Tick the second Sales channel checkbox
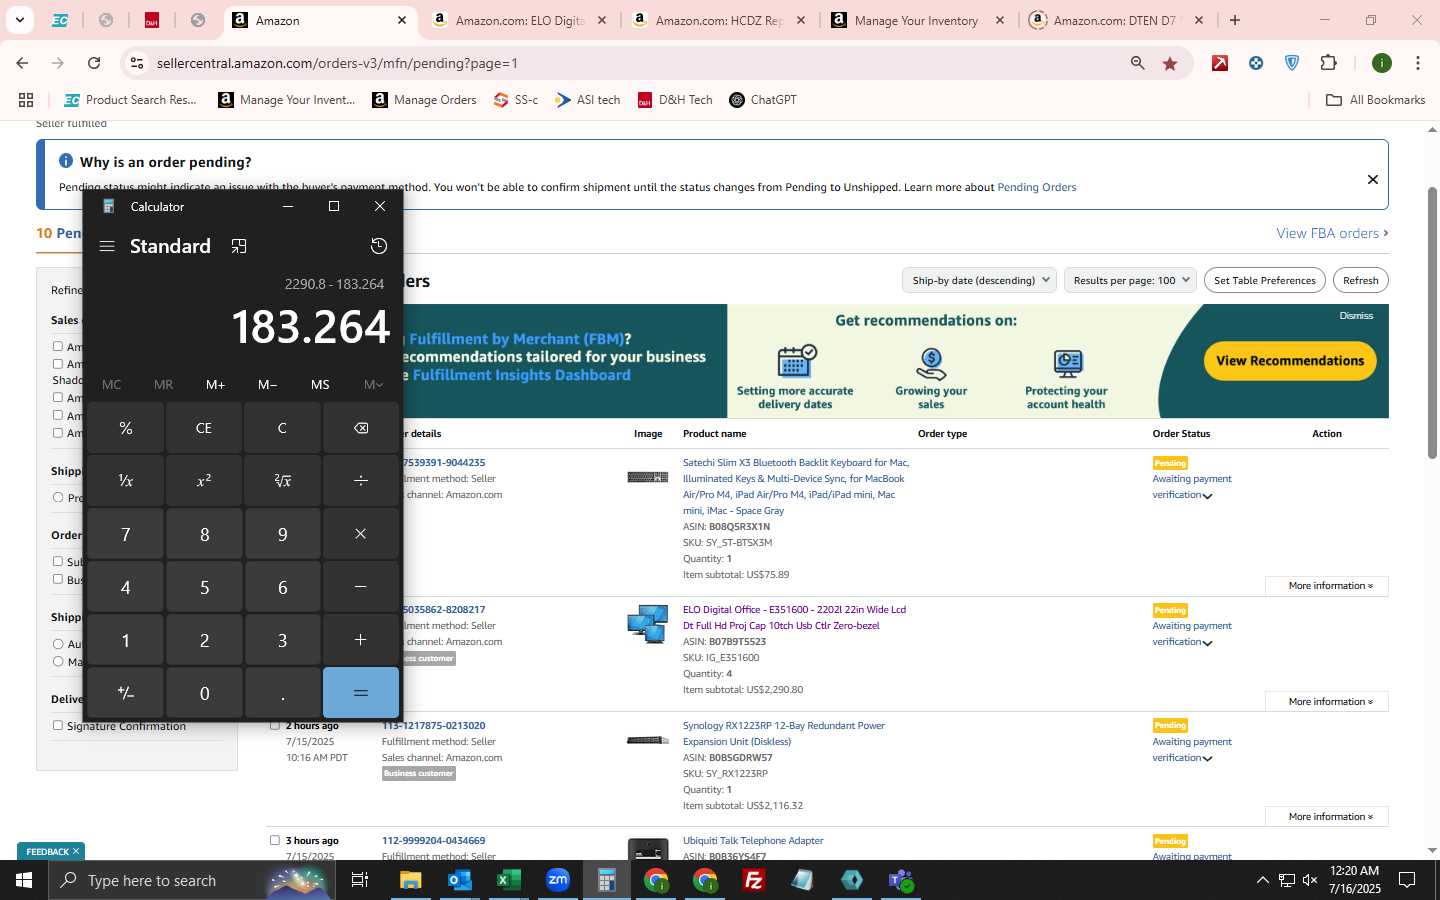The width and height of the screenshot is (1440, 900). coord(58,364)
